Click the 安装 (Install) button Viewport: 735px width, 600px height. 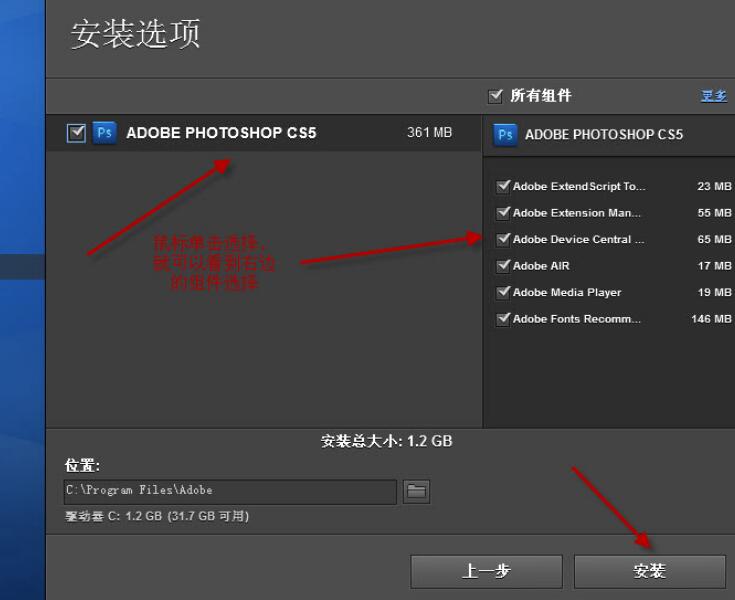(x=650, y=571)
